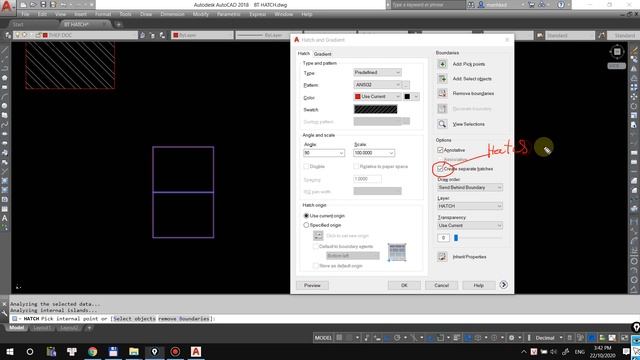This screenshot has width=640, height=360.
Task: Click the Windows Start button
Action: [9, 351]
